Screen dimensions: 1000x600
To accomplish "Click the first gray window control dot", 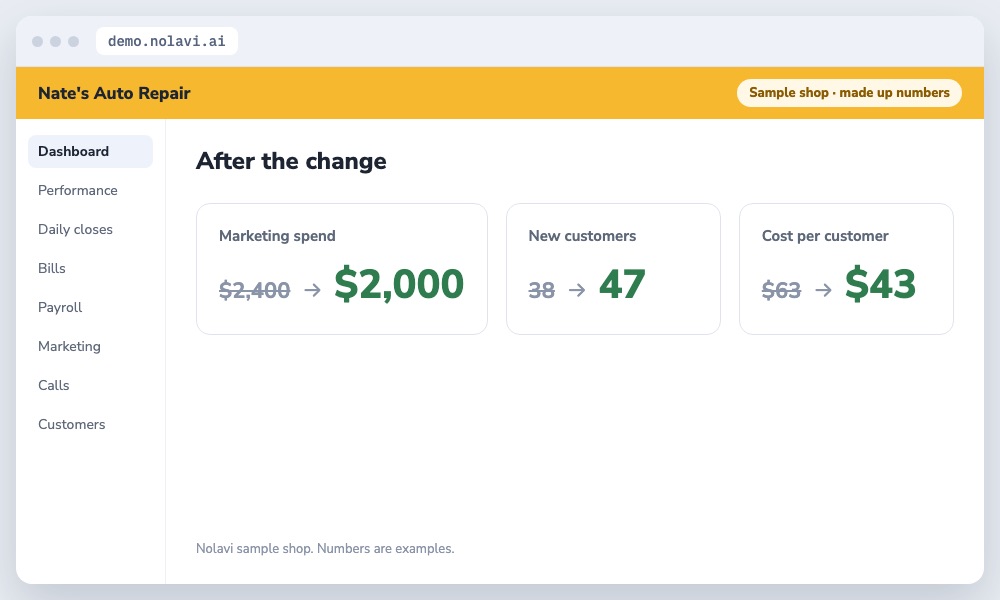I will (x=38, y=41).
